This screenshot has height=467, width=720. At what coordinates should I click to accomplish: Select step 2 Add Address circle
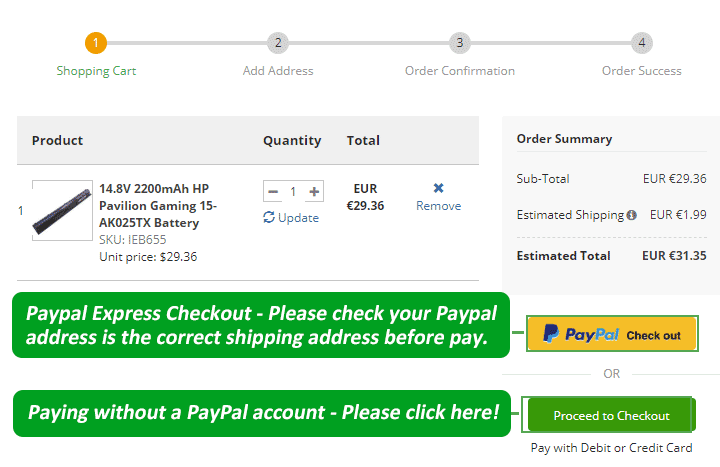pos(278,43)
